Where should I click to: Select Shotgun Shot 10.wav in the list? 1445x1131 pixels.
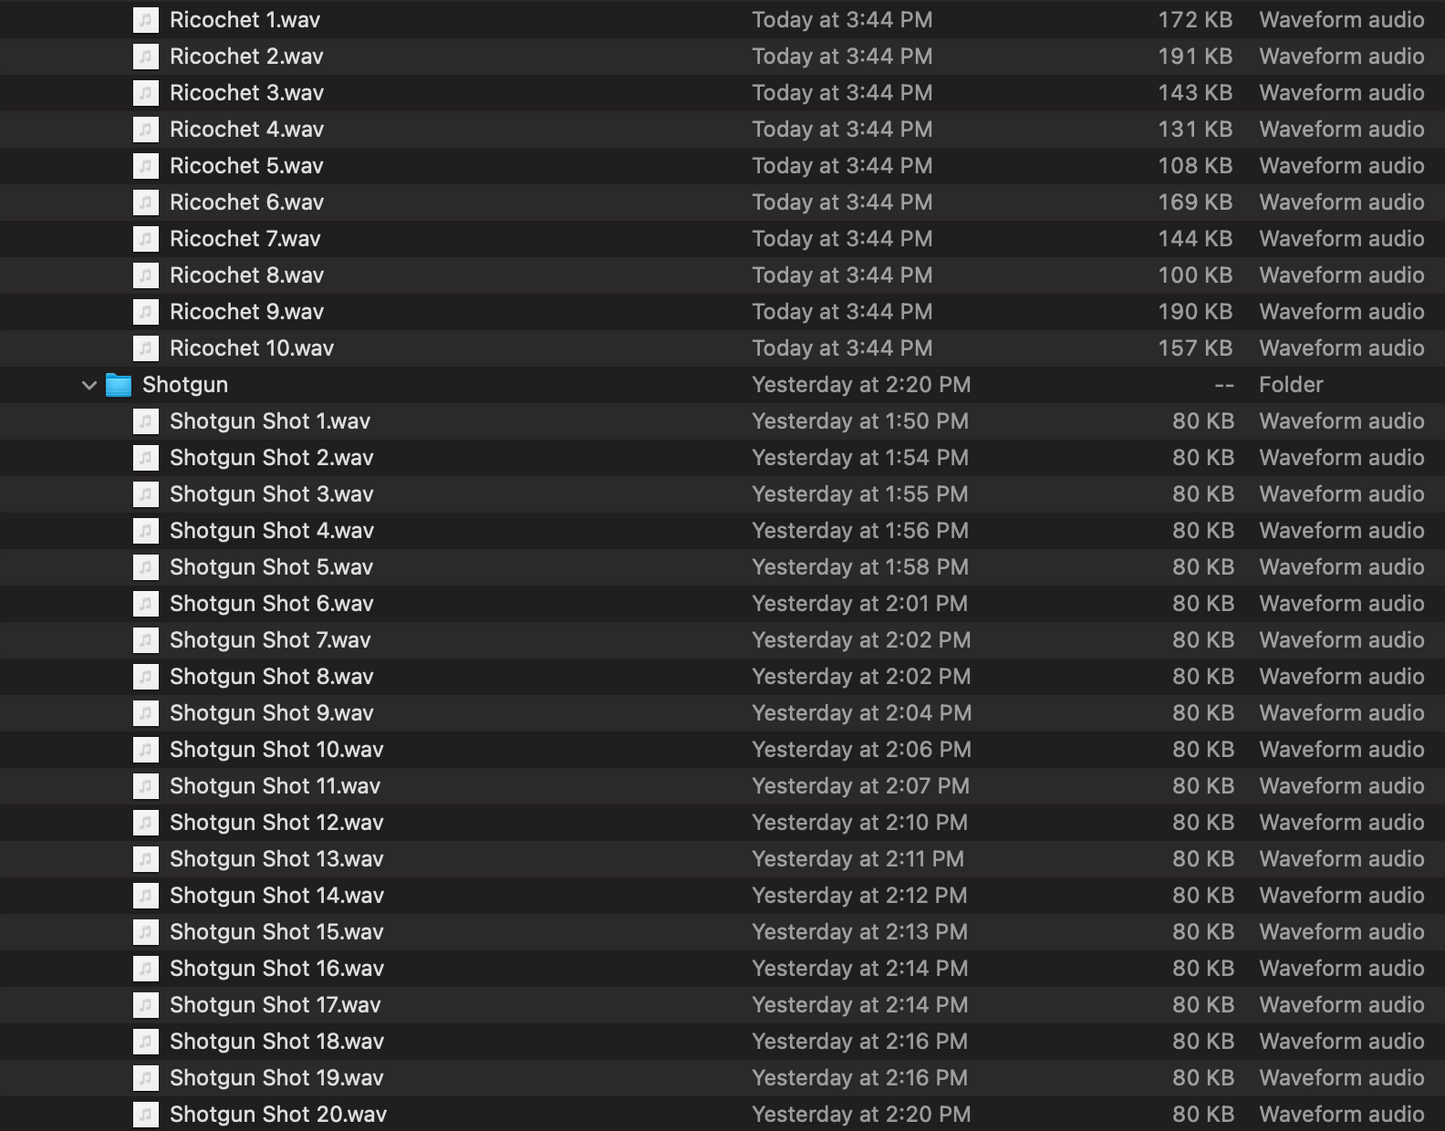click(x=276, y=749)
